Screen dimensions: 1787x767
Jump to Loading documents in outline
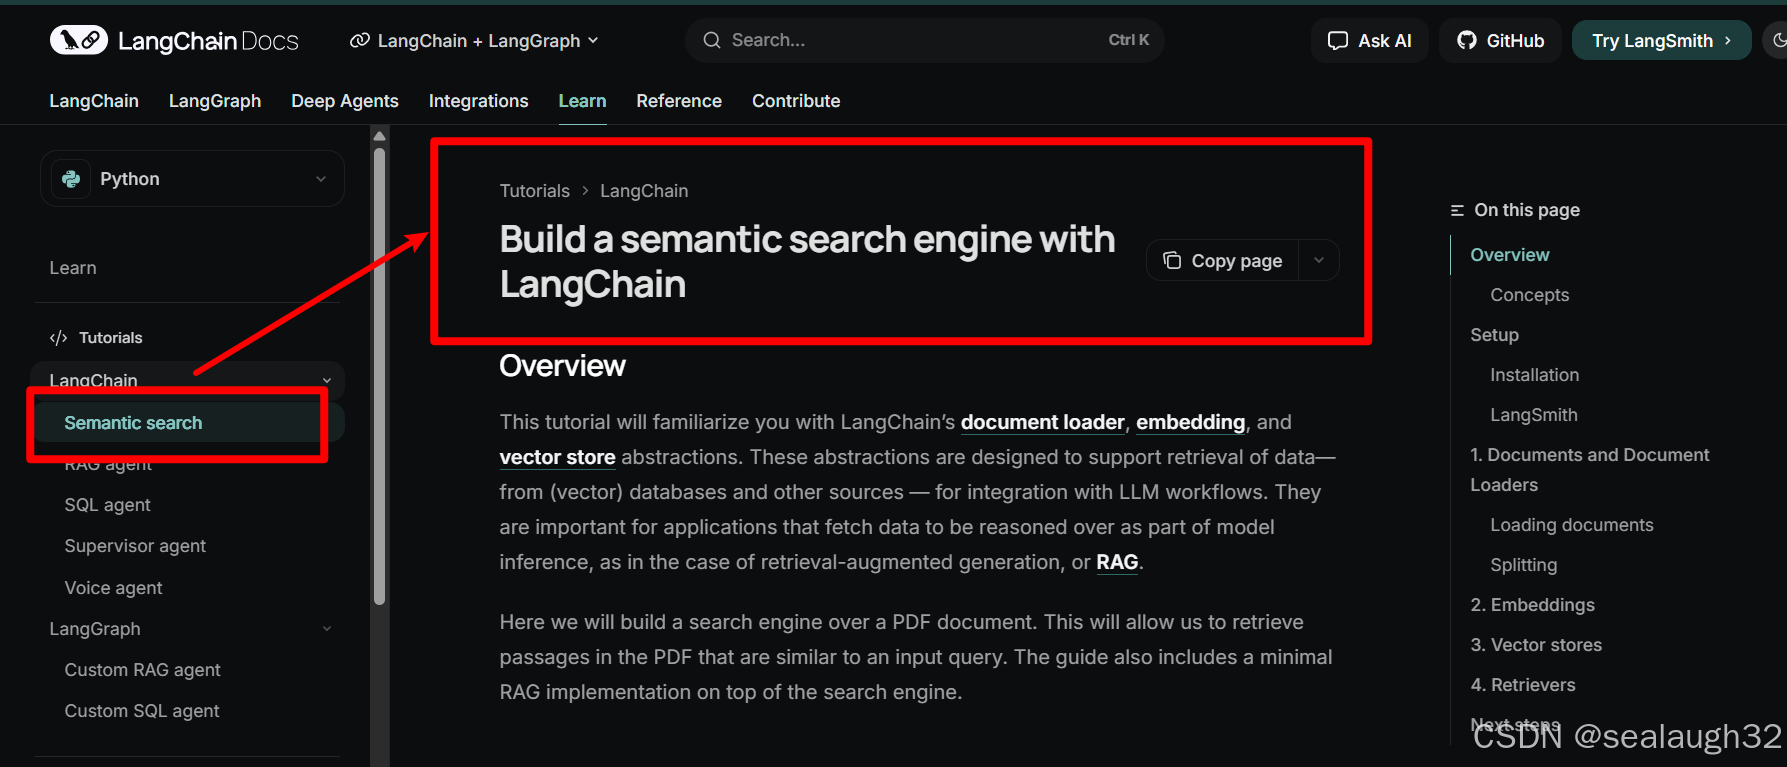point(1571,525)
